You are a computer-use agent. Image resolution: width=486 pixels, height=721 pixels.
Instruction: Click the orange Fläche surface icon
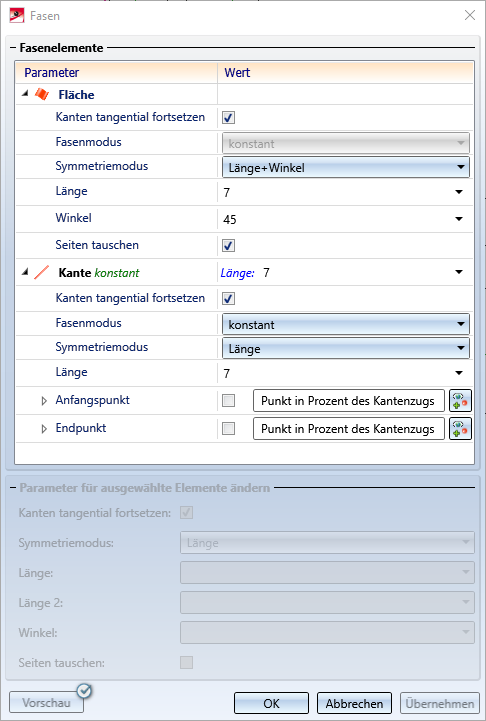(x=42, y=95)
